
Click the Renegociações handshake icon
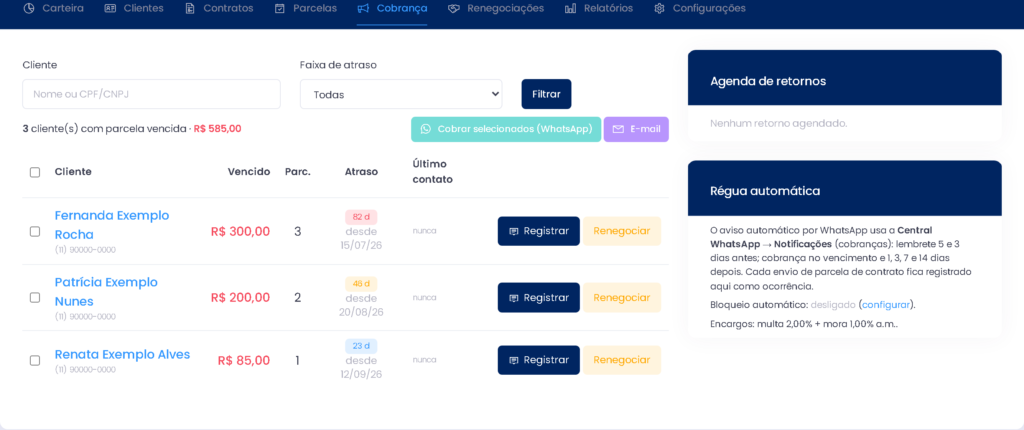point(454,8)
